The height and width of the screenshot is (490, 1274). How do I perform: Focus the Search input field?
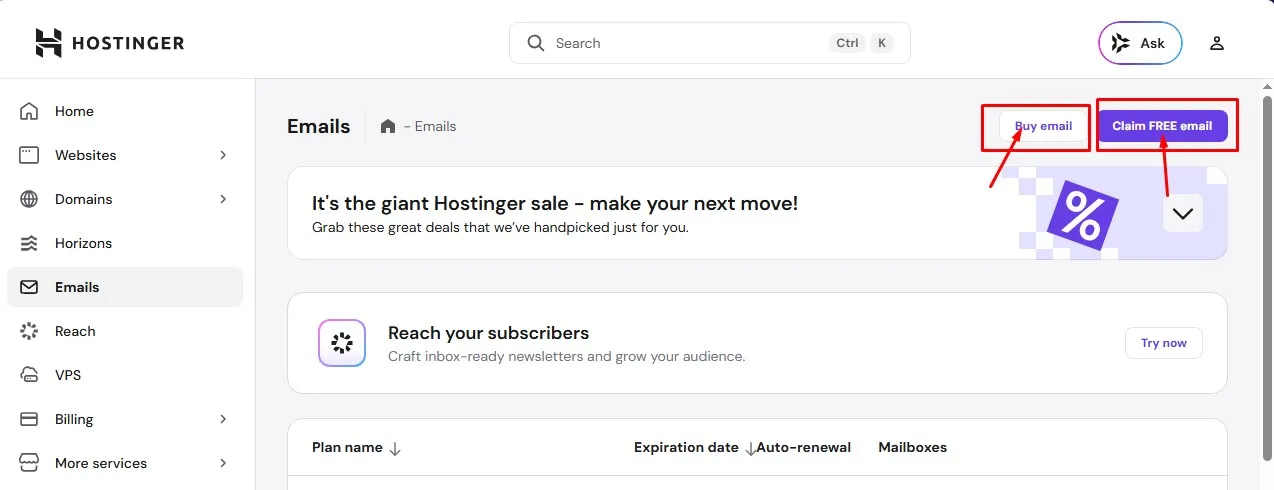pyautogui.click(x=710, y=43)
